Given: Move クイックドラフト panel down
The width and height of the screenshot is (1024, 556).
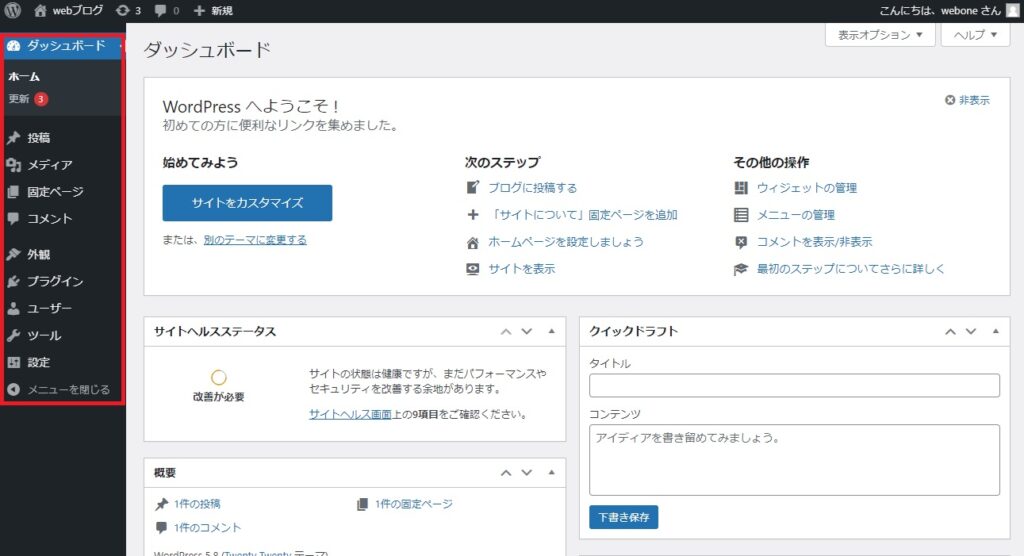Looking at the screenshot, I should click(x=971, y=332).
